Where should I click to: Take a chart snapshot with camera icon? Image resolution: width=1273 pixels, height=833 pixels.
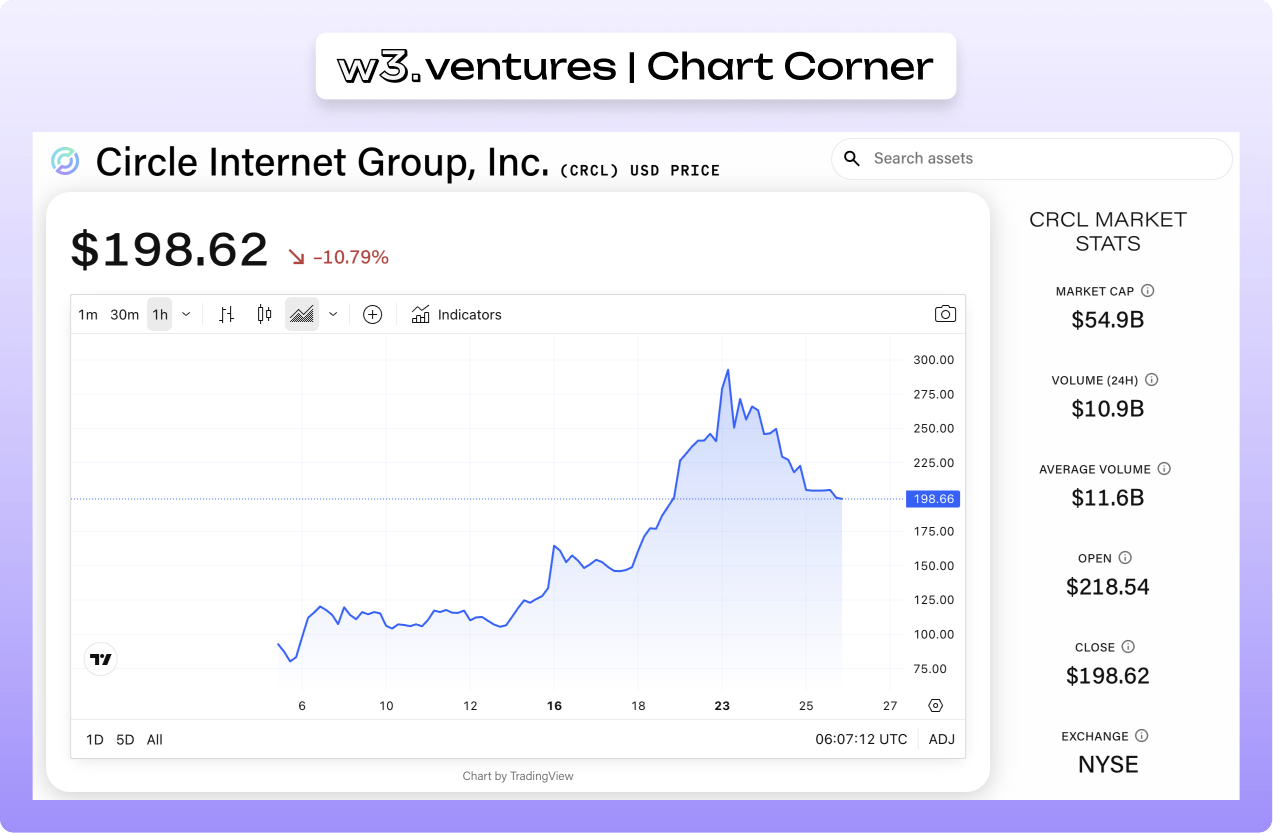tap(945, 314)
